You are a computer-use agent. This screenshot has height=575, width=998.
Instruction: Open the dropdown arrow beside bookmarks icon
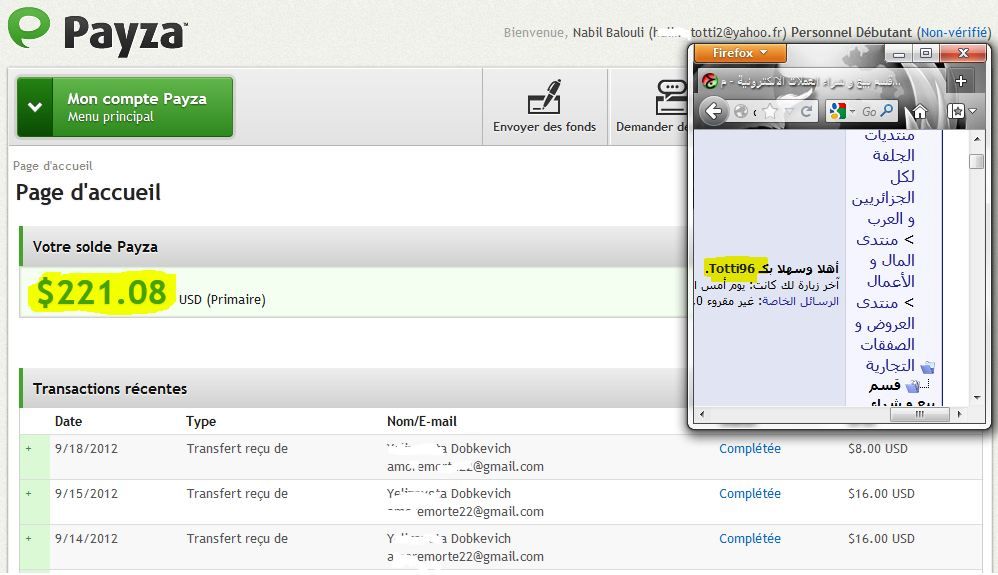pos(973,112)
